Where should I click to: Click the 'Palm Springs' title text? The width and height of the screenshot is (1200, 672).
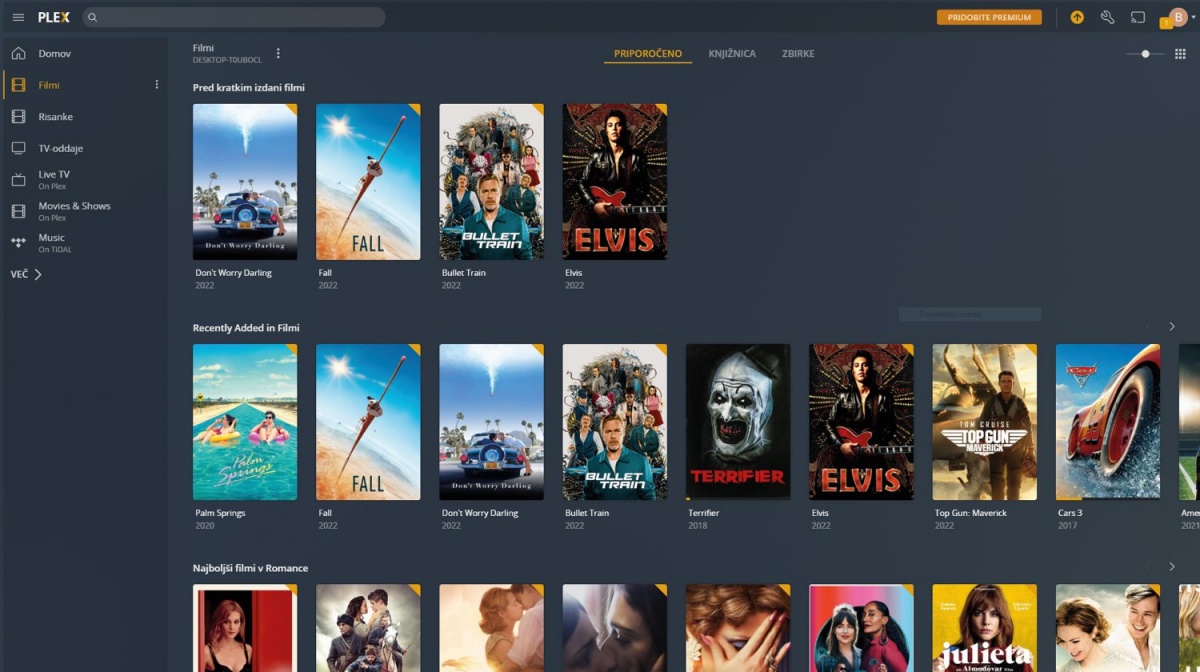pyautogui.click(x=220, y=513)
